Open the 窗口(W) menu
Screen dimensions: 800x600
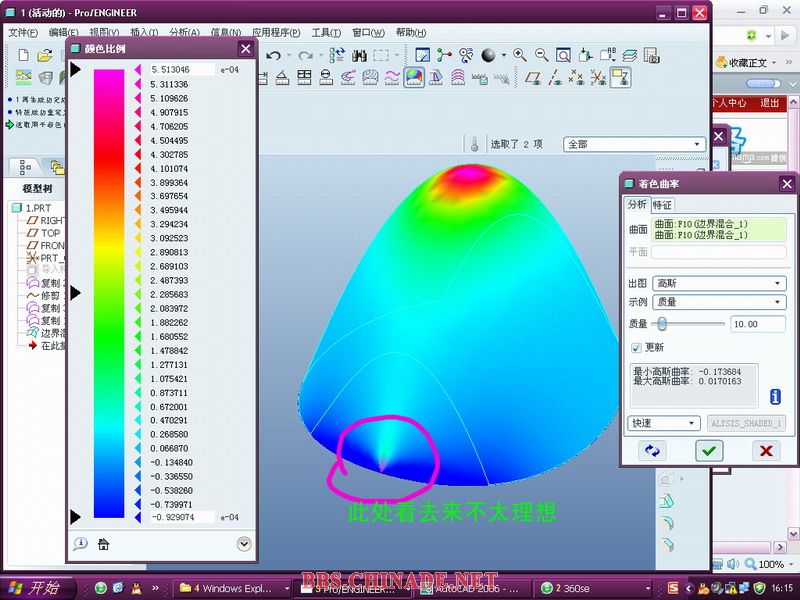click(x=368, y=33)
